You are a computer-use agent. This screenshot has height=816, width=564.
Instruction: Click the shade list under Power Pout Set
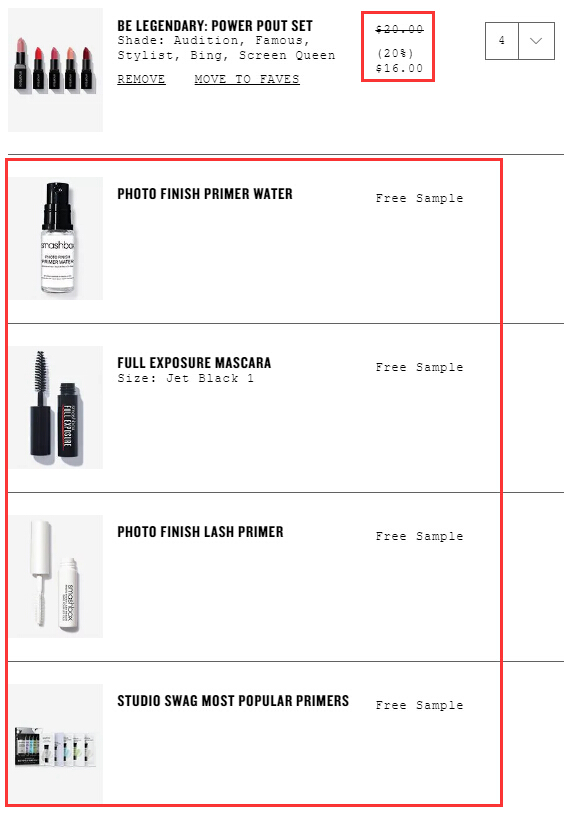(226, 48)
